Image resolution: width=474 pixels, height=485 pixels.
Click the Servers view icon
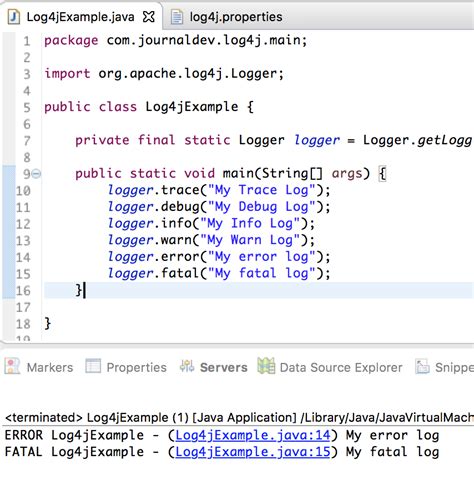pos(187,366)
